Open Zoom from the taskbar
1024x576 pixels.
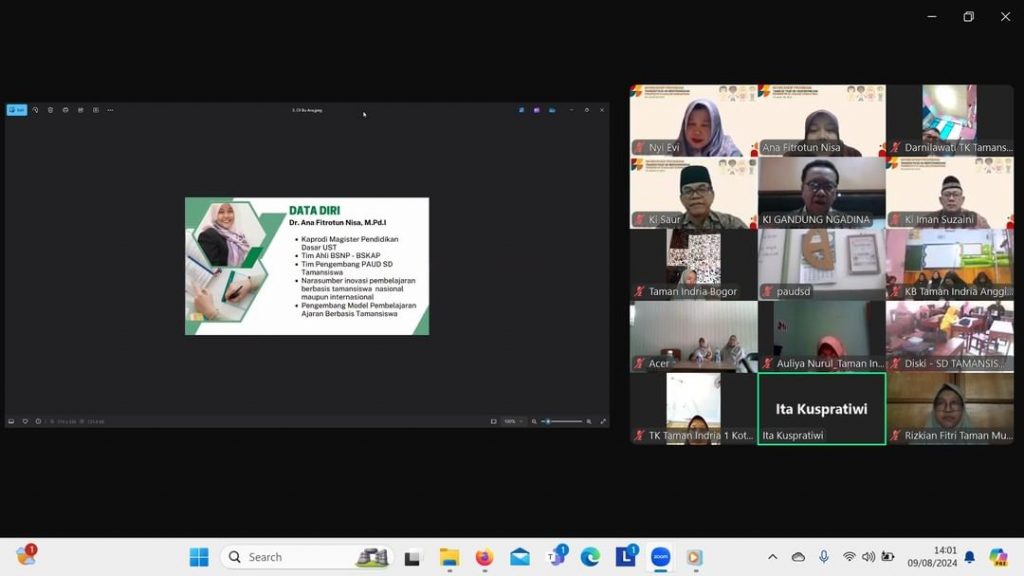tap(660, 557)
